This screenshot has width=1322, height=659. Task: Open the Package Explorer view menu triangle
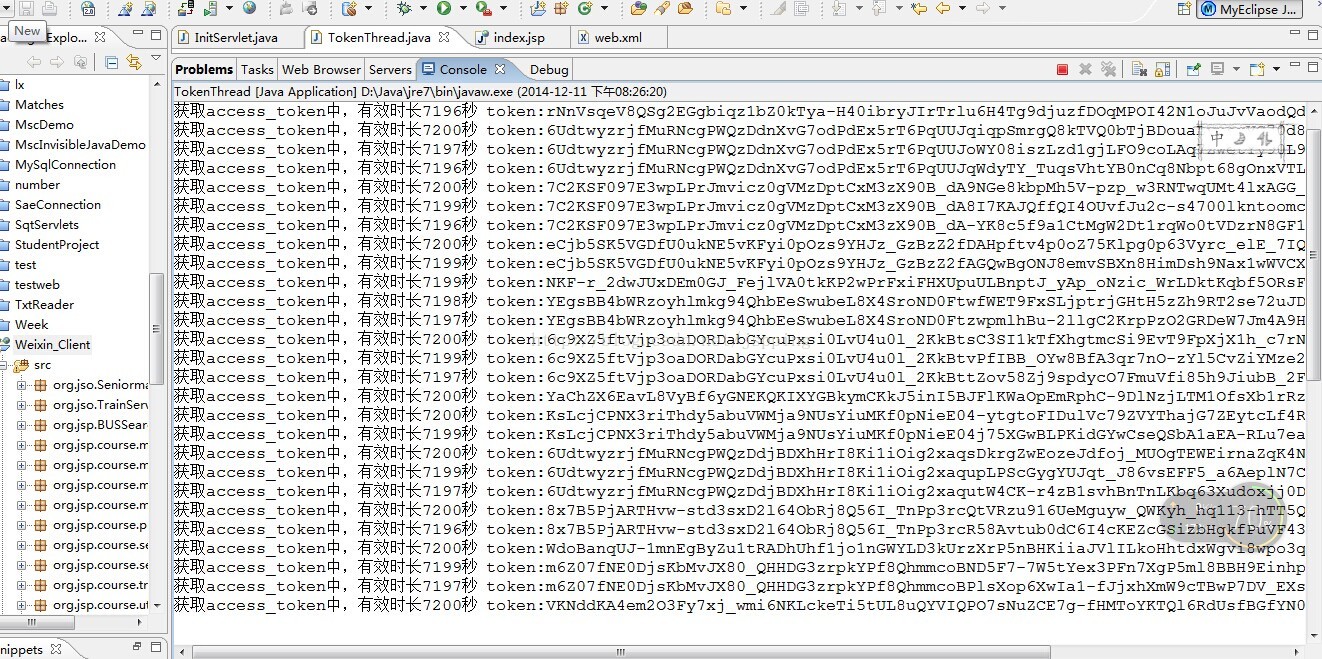[156, 58]
